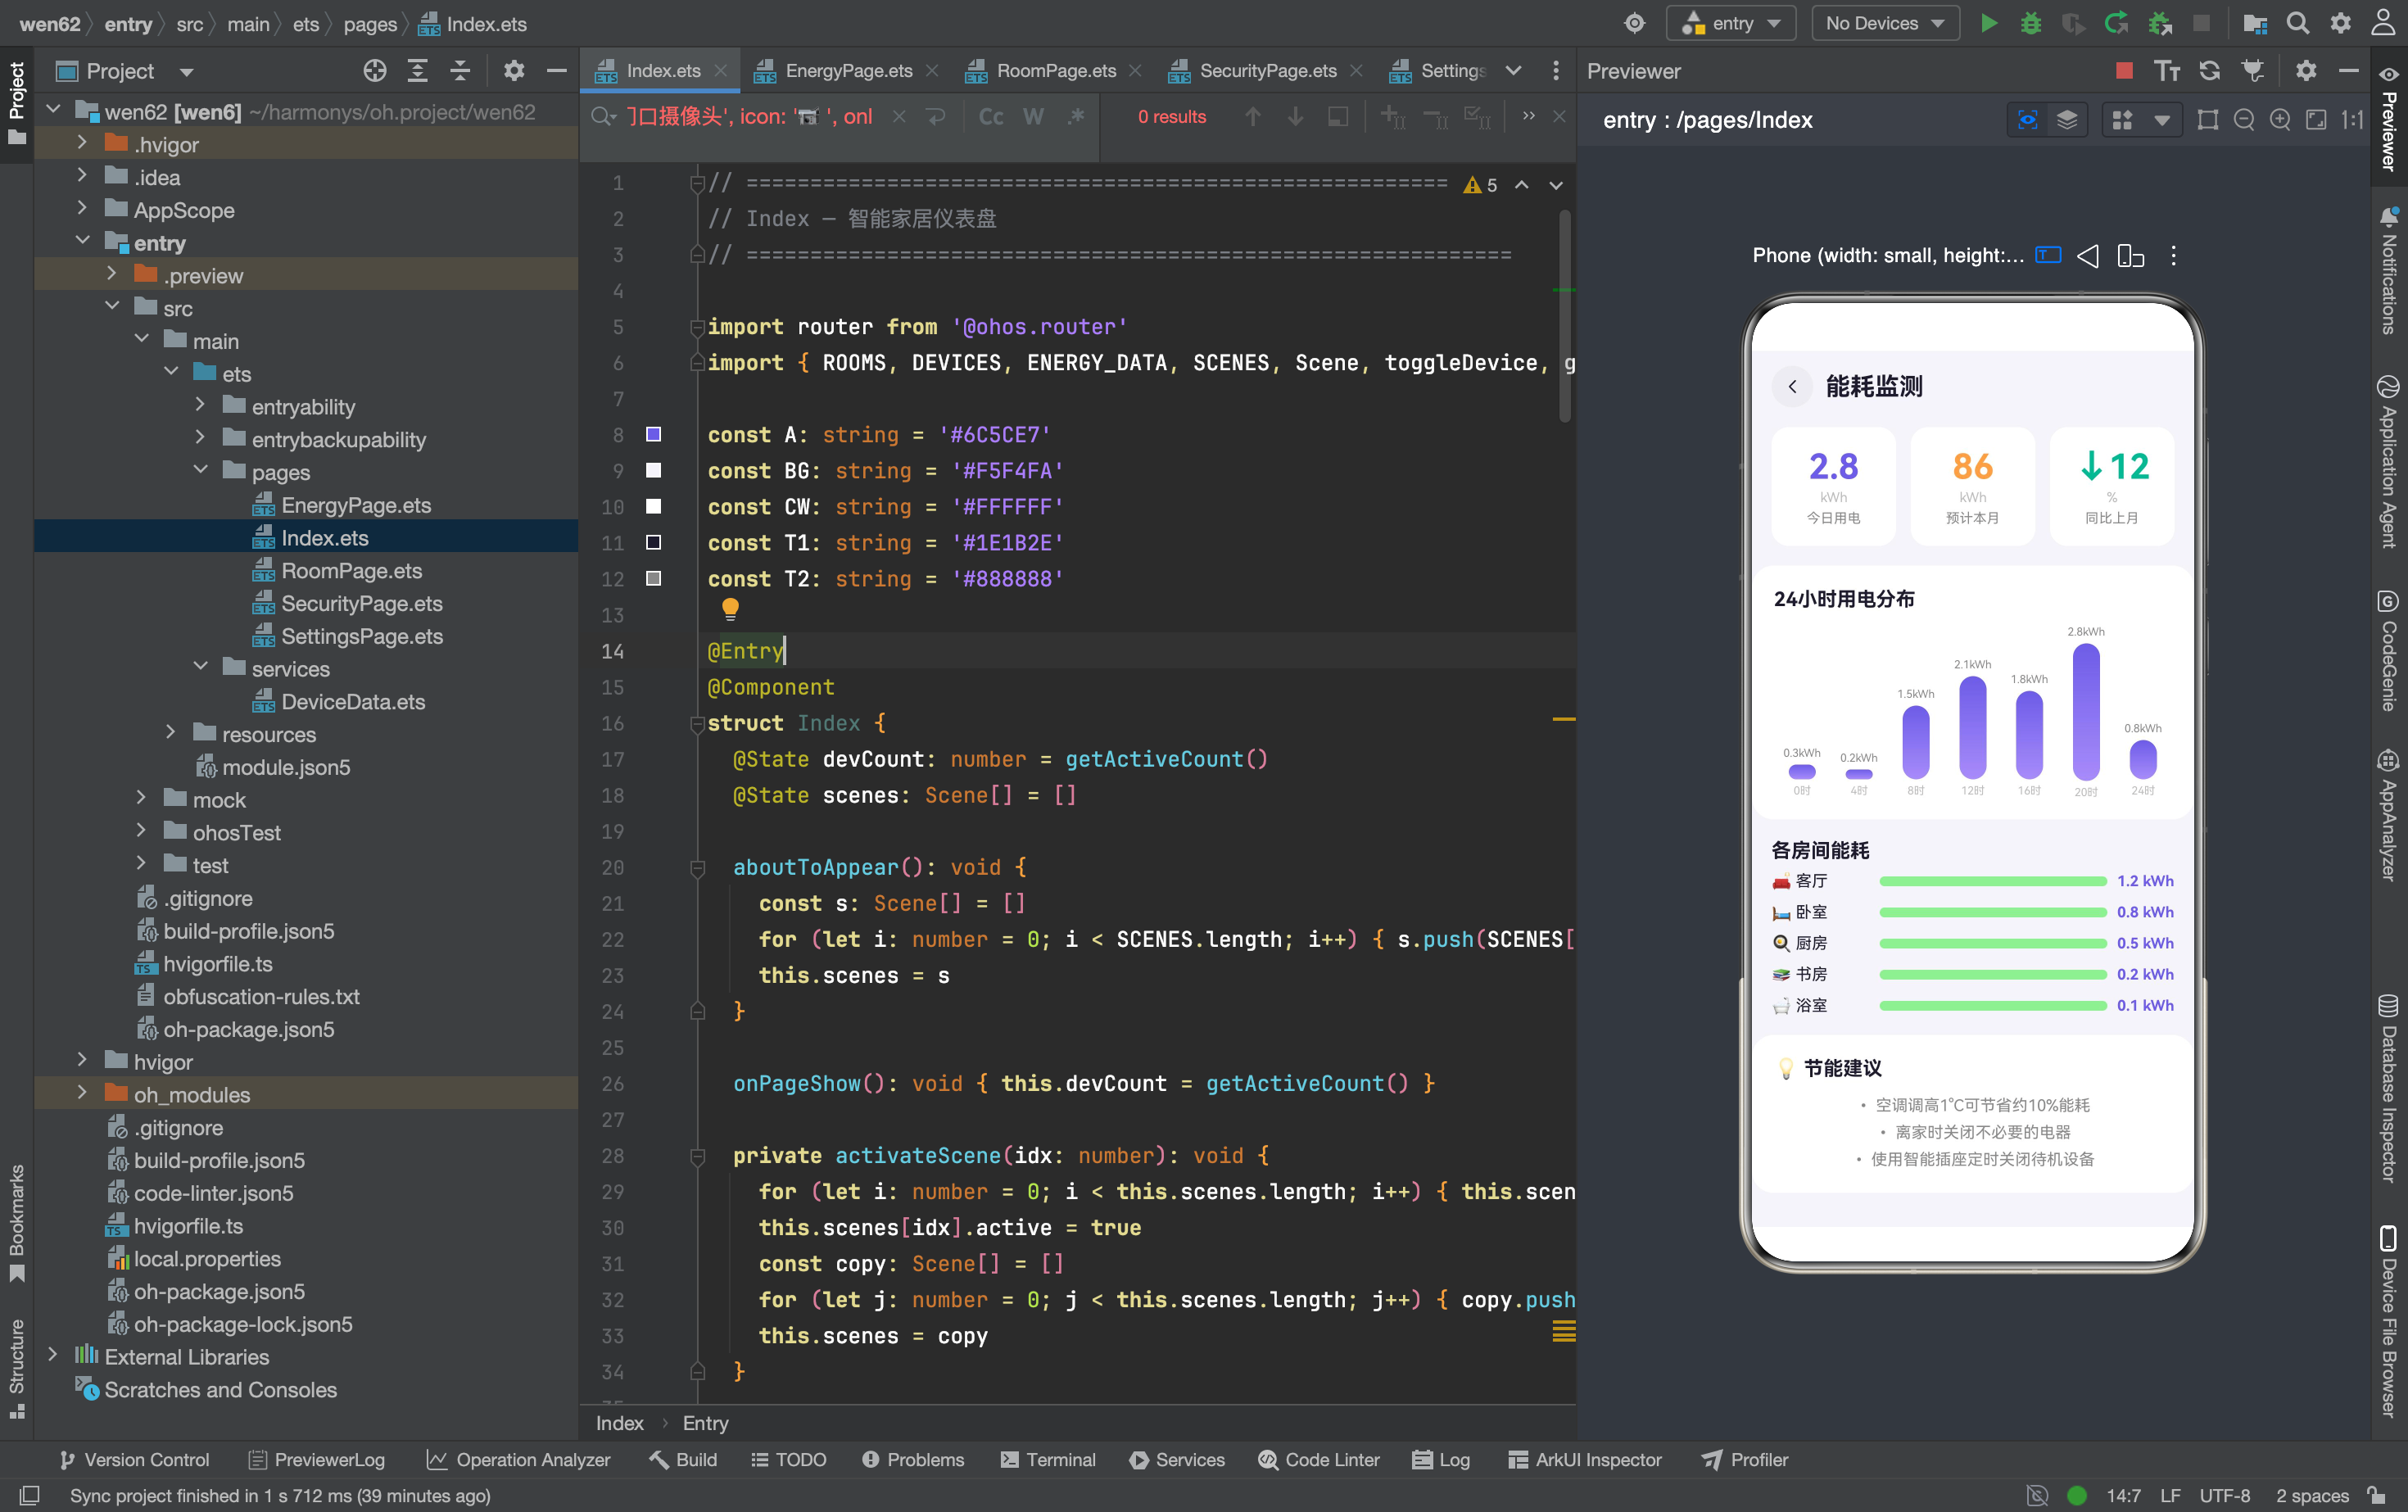This screenshot has width=2408, height=1512.
Task: Zoom in the previewer display
Action: pyautogui.click(x=2280, y=120)
